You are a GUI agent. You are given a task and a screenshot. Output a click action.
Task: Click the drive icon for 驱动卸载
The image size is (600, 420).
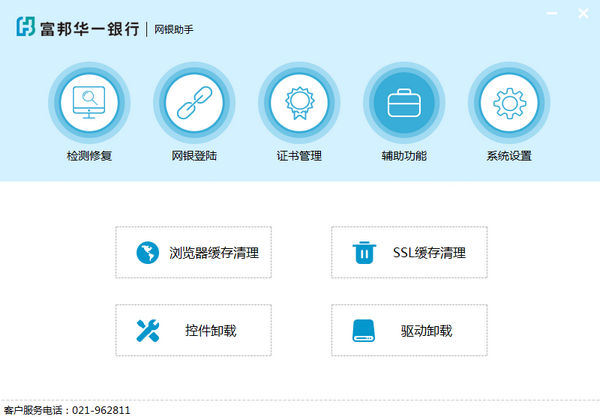click(x=364, y=330)
